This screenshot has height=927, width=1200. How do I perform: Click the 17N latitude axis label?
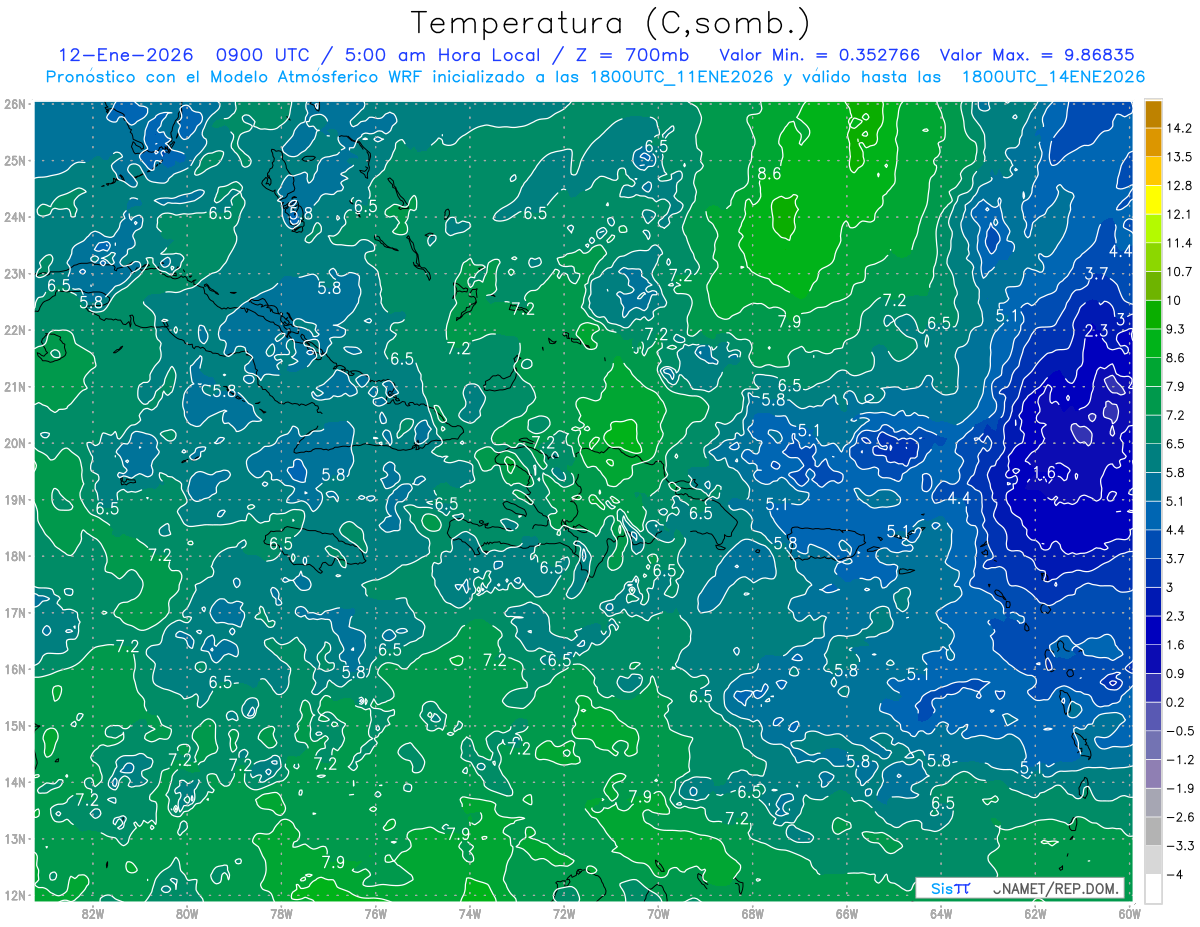coord(16,612)
